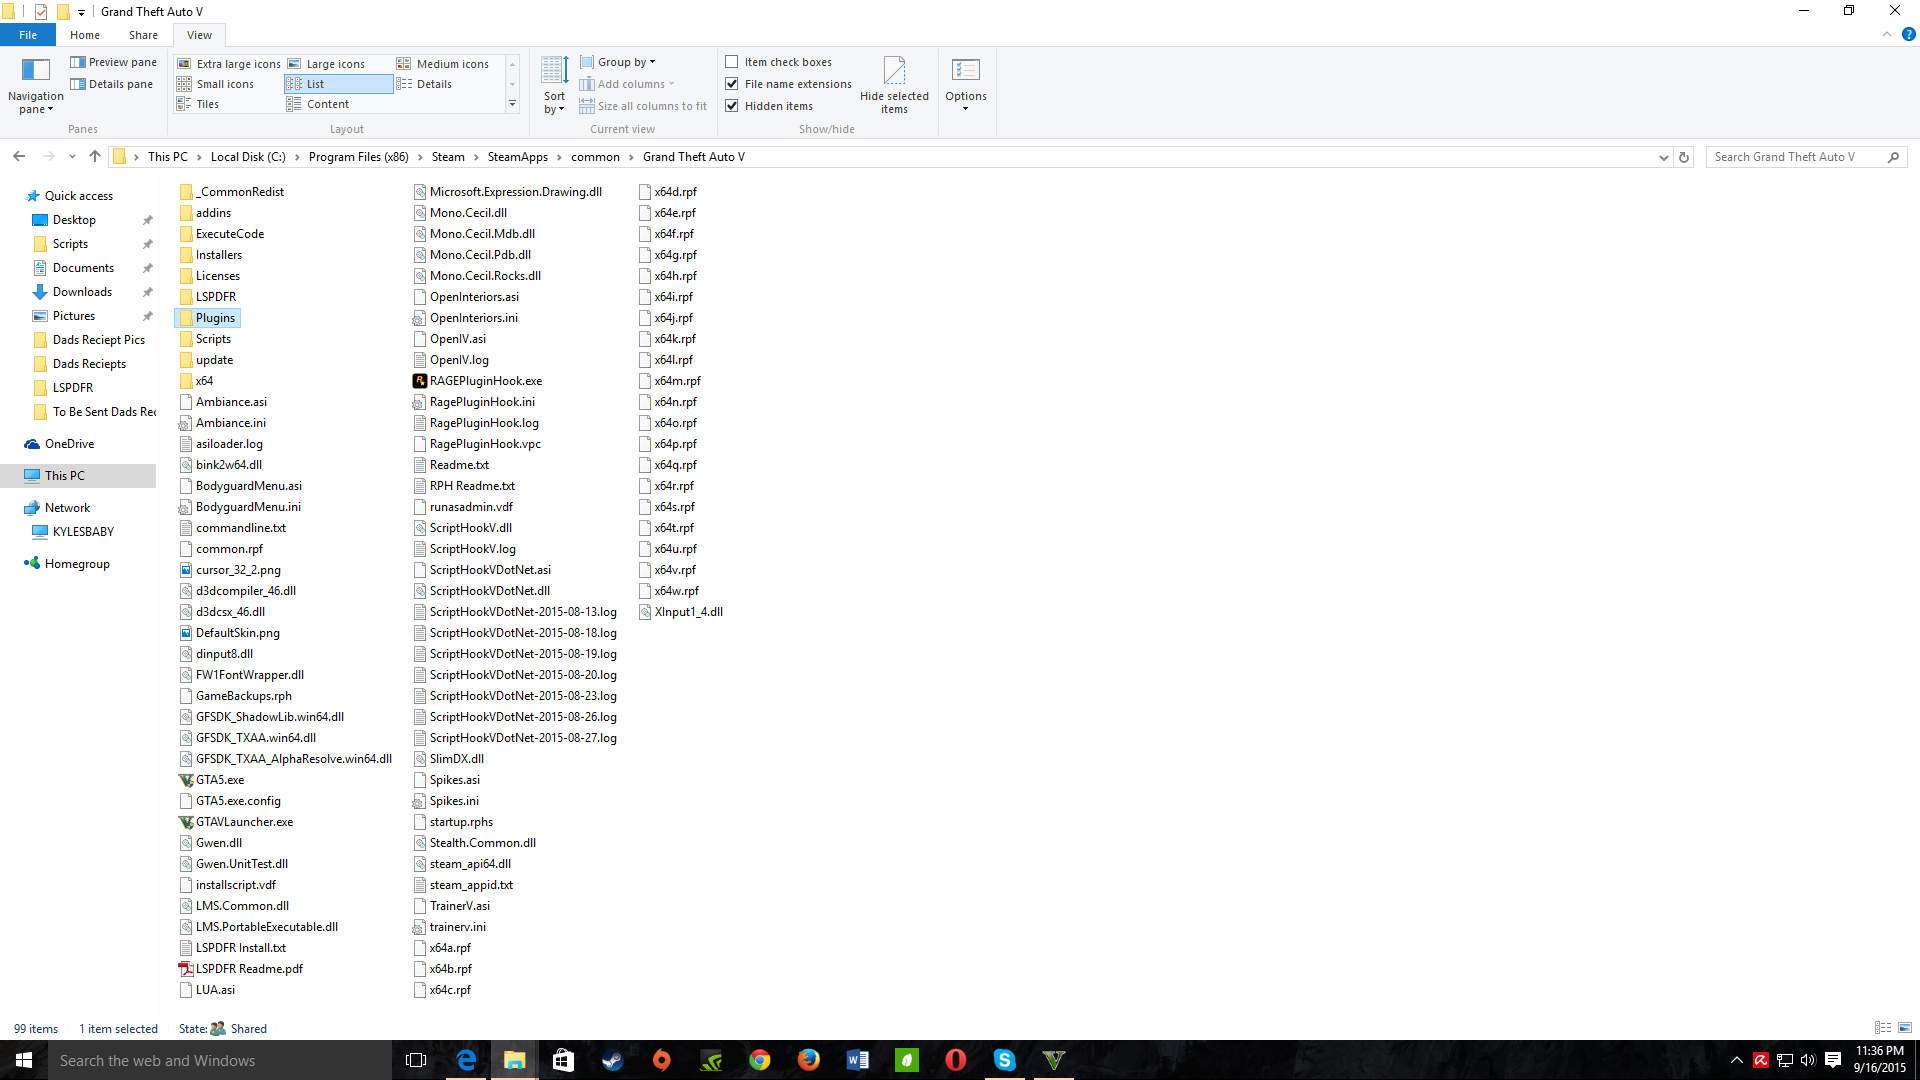Viewport: 1920px width, 1080px height.
Task: Open RAGEPluginHook.exe file icon
Action: point(420,381)
